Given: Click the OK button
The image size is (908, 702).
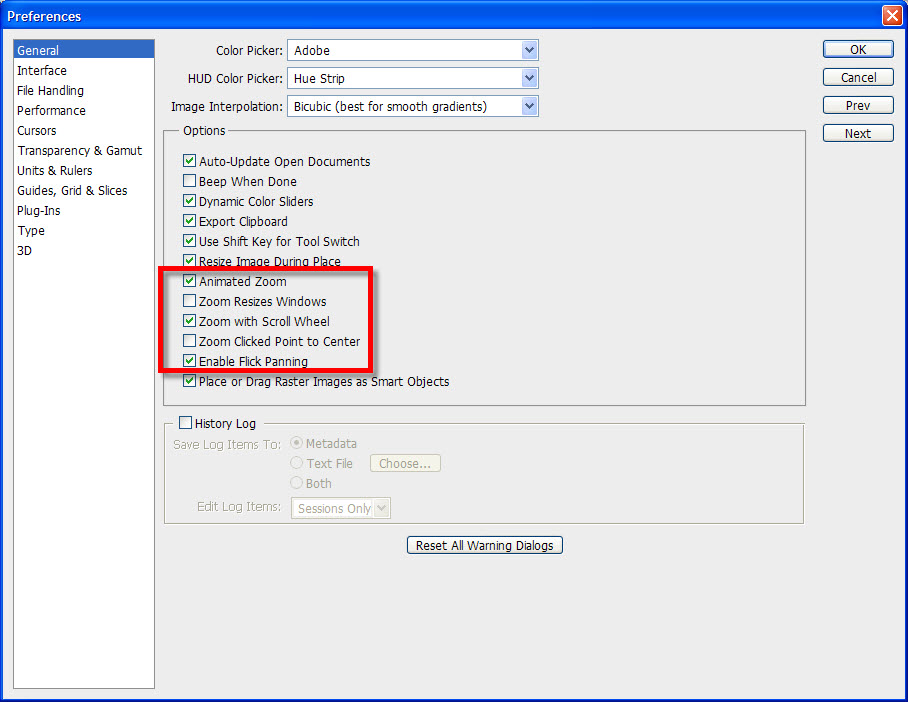Looking at the screenshot, I should tap(858, 49).
